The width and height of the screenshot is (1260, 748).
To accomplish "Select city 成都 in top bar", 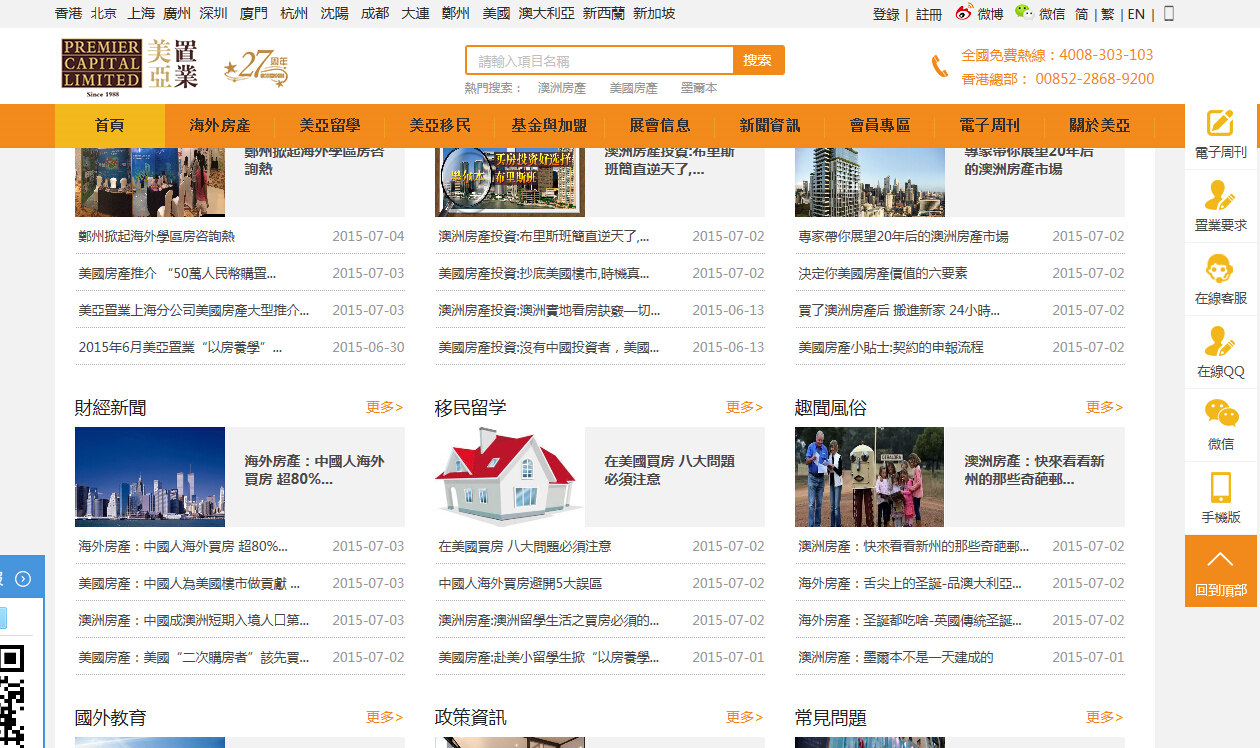I will coord(375,13).
